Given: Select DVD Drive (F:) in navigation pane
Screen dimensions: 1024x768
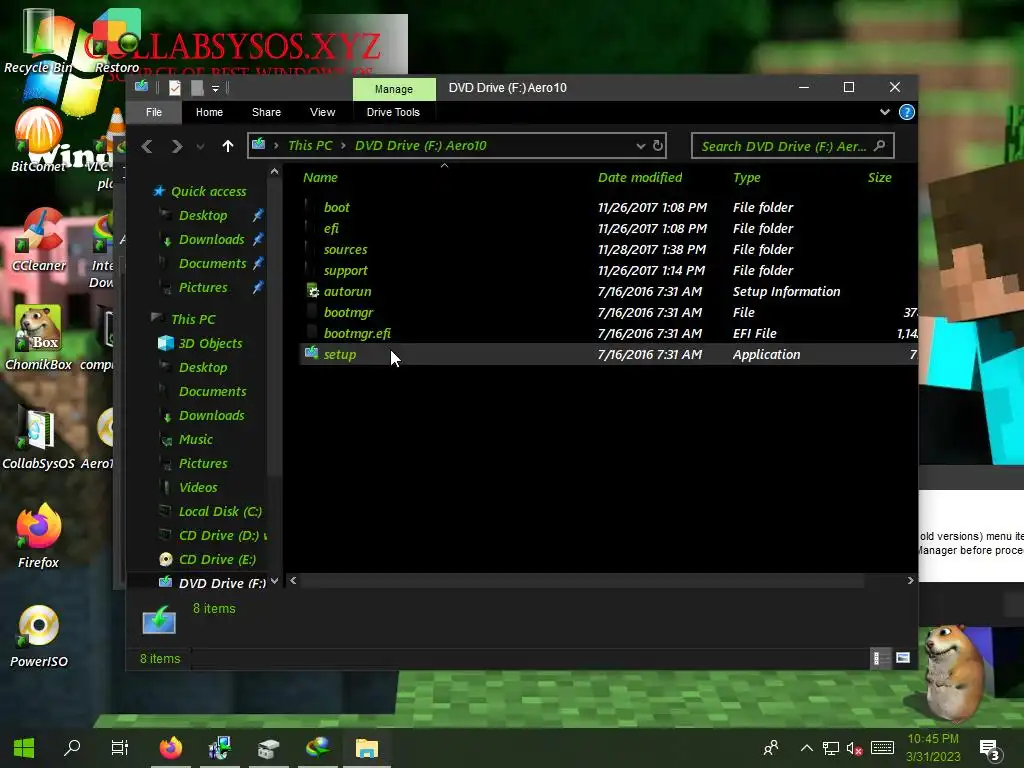Looking at the screenshot, I should tap(222, 583).
